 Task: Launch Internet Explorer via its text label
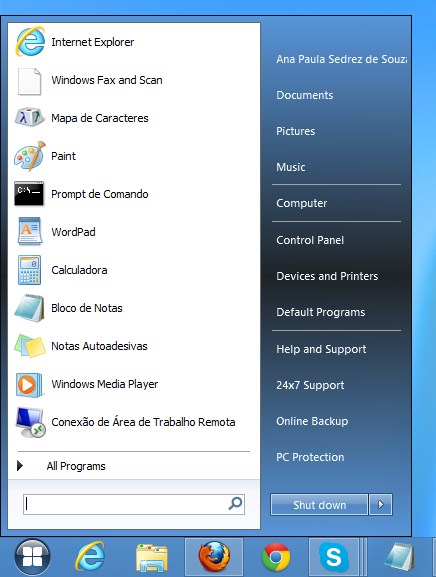coord(92,42)
